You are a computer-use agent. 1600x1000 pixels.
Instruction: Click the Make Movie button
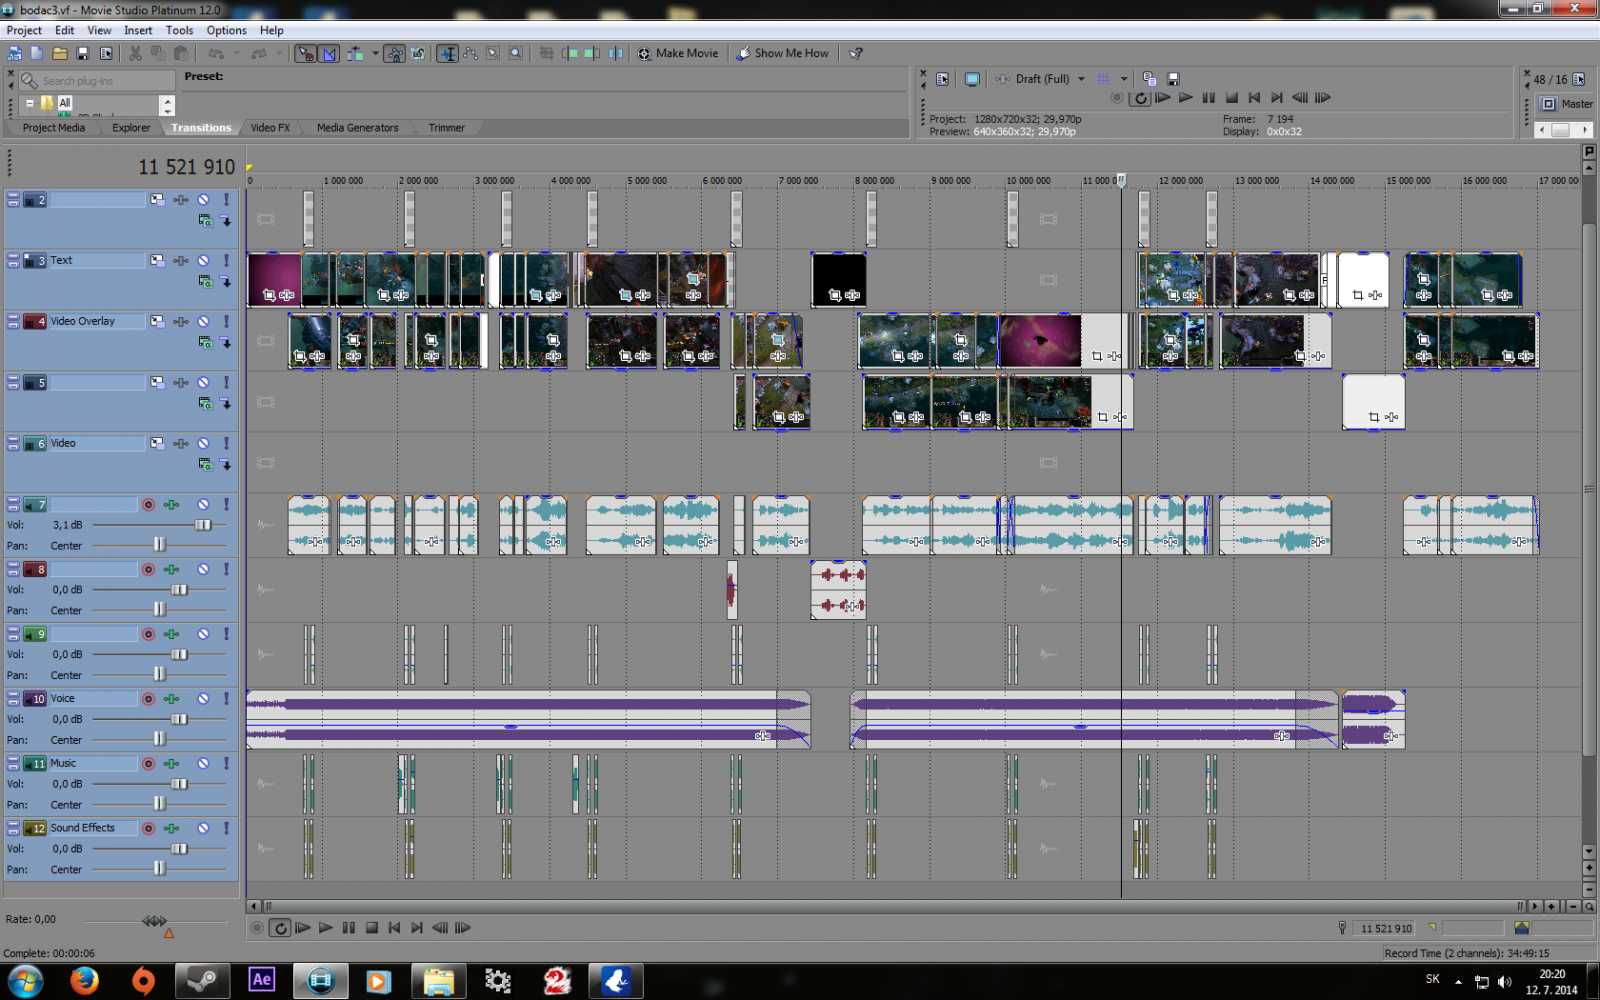(678, 53)
